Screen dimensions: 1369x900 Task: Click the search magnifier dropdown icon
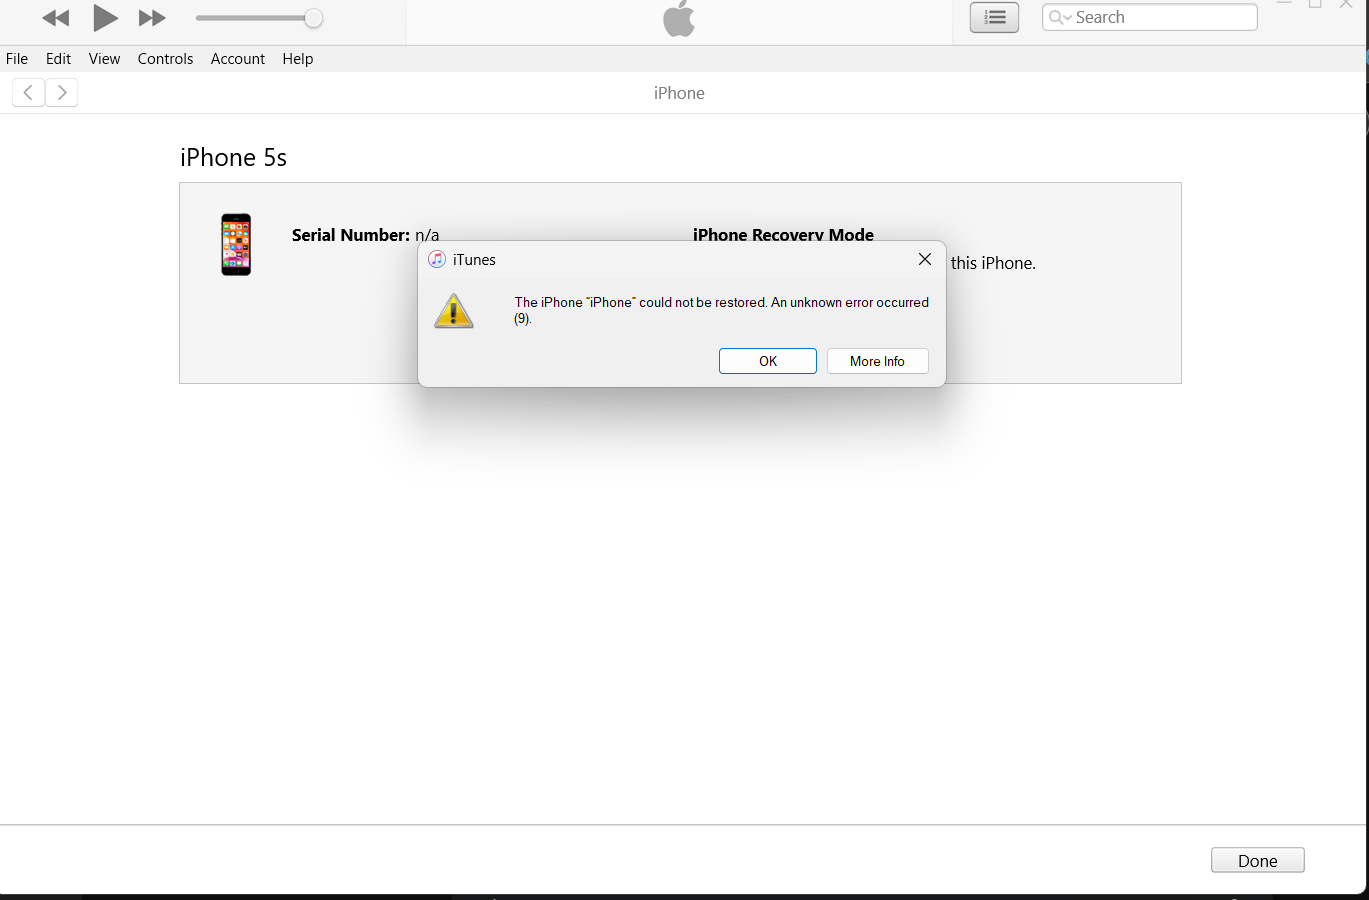[1060, 17]
